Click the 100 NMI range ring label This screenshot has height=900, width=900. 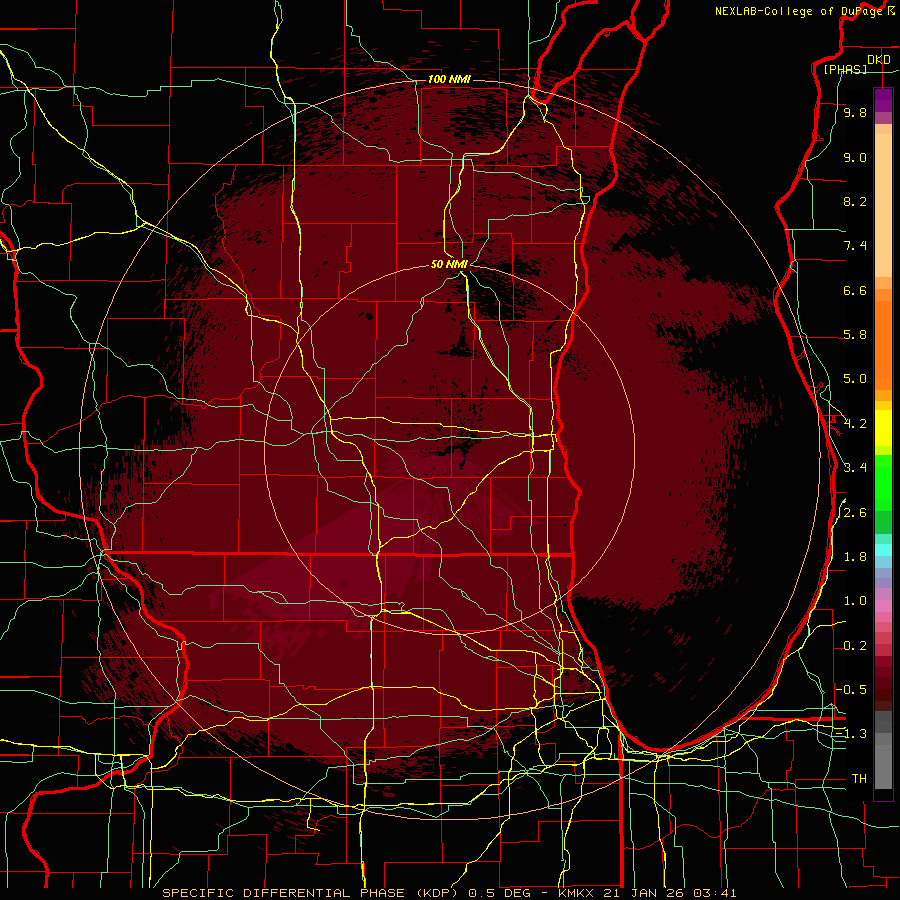(449, 79)
